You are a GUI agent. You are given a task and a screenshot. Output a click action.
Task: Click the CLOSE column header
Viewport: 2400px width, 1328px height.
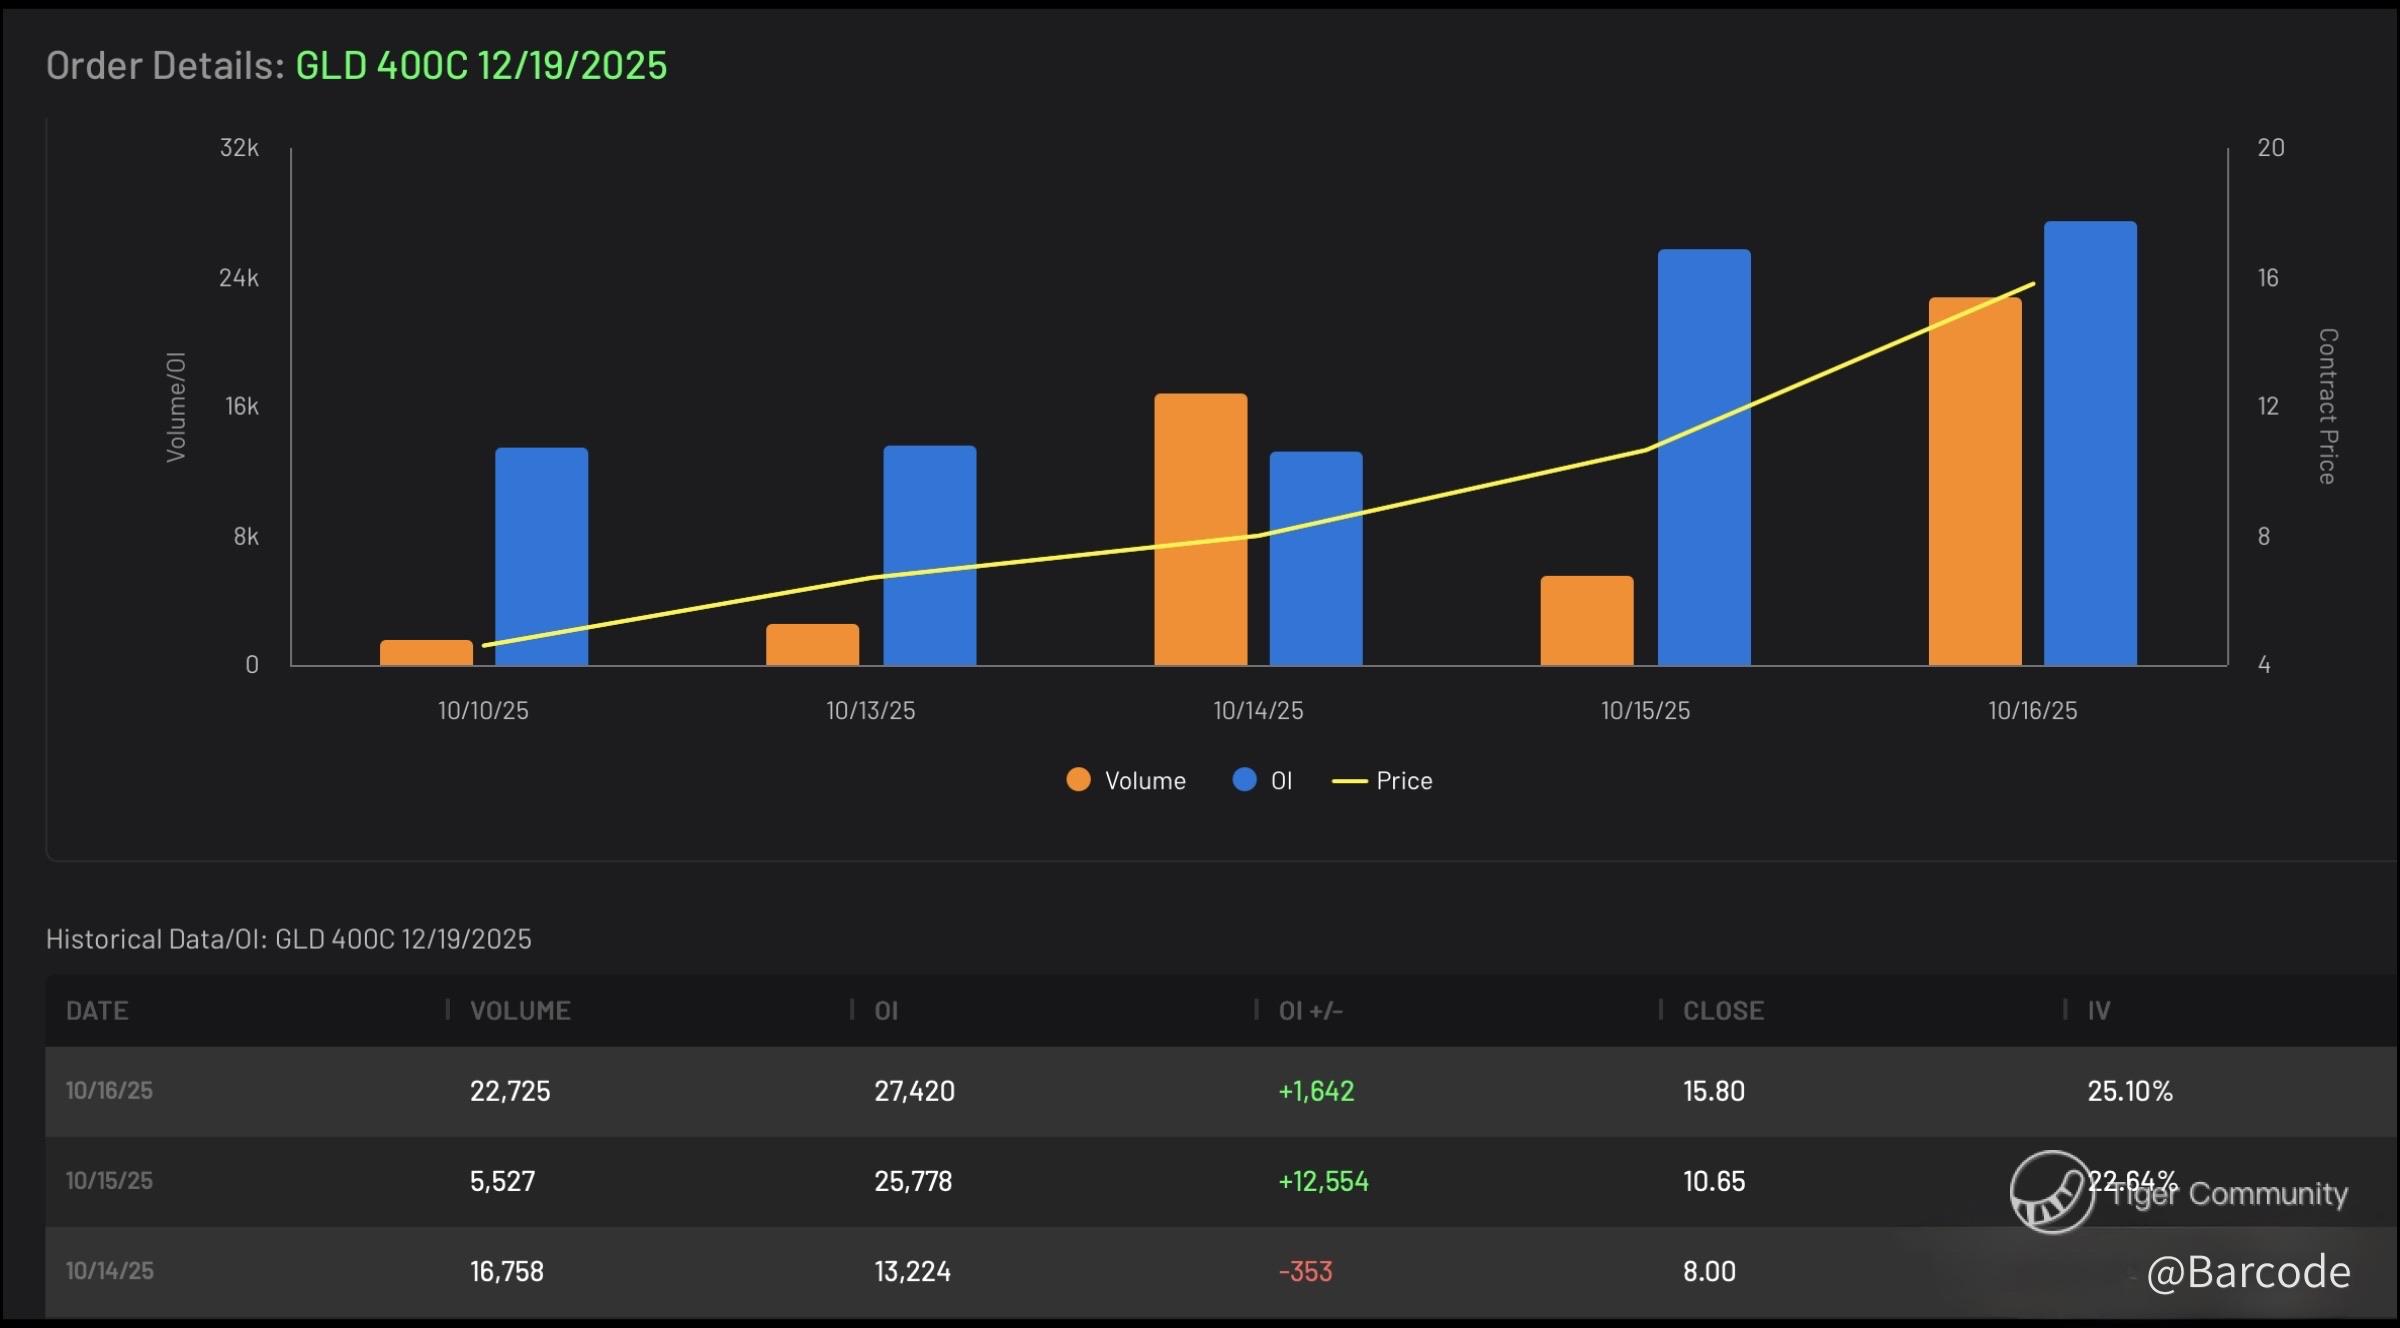point(1723,1011)
